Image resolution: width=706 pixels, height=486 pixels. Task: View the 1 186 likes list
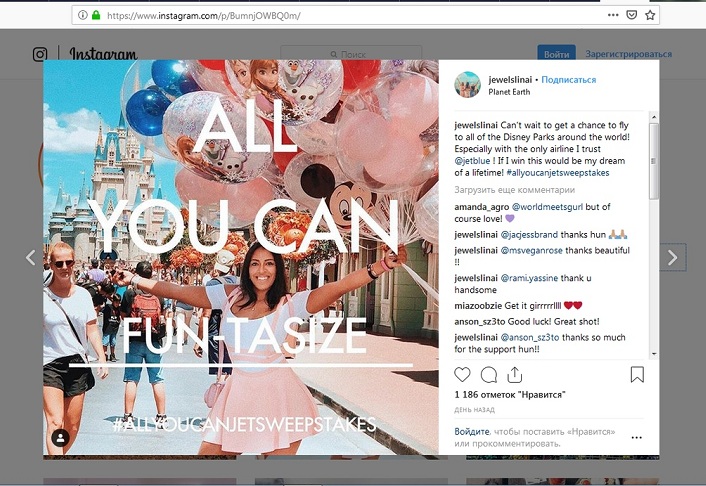pos(510,395)
